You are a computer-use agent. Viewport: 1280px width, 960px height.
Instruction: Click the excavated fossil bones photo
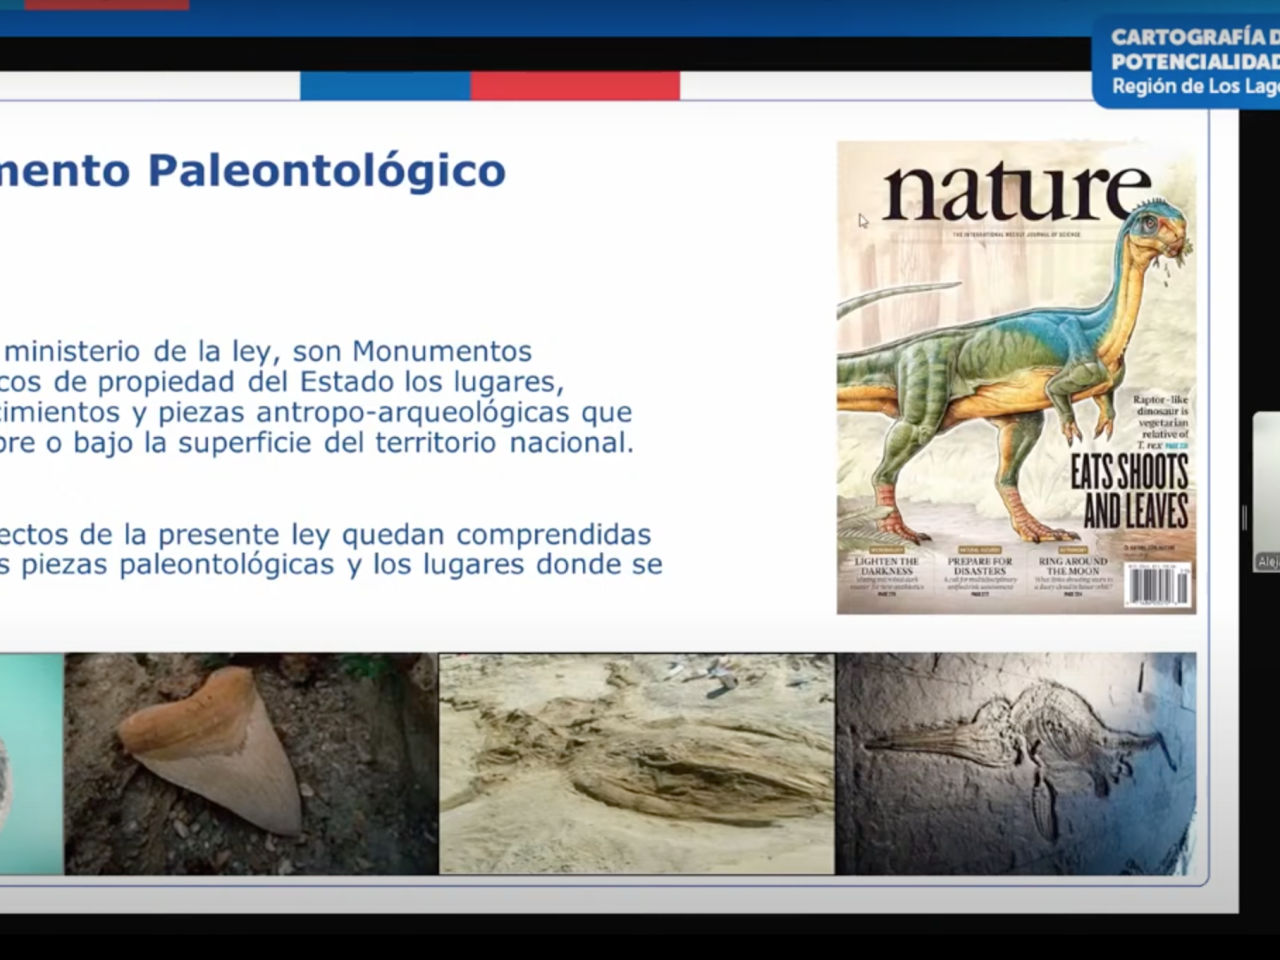coord(637,763)
